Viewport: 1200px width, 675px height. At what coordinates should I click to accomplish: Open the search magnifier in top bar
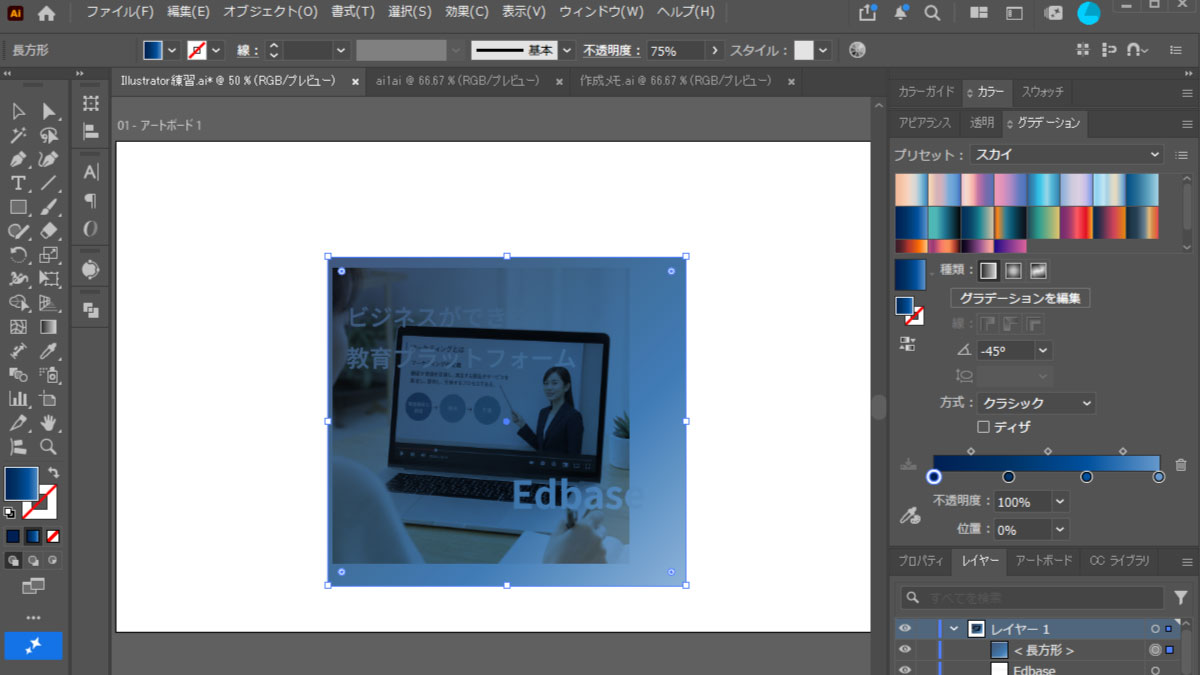[932, 13]
